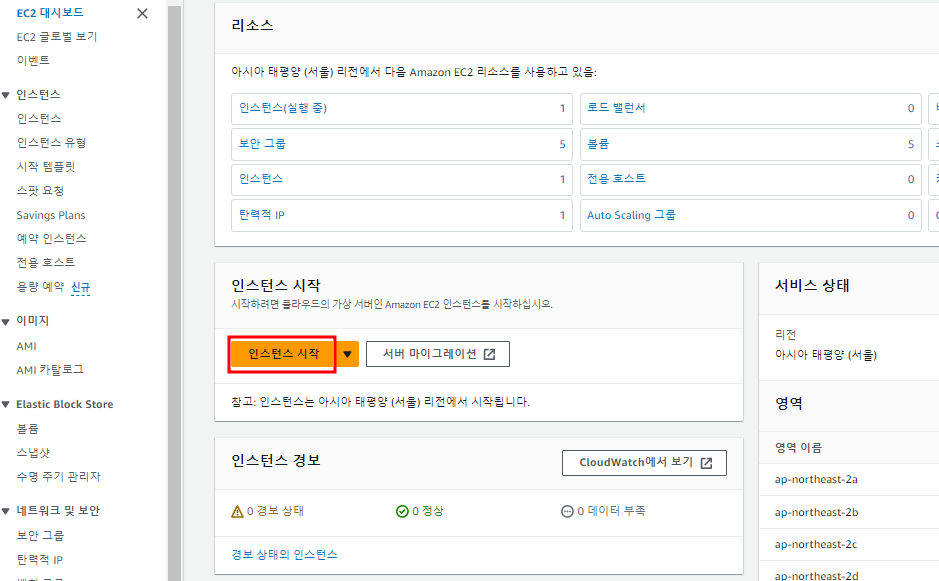This screenshot has width=939, height=581.
Task: Open 시작 템플릿 in sidebar
Action: click(x=46, y=166)
